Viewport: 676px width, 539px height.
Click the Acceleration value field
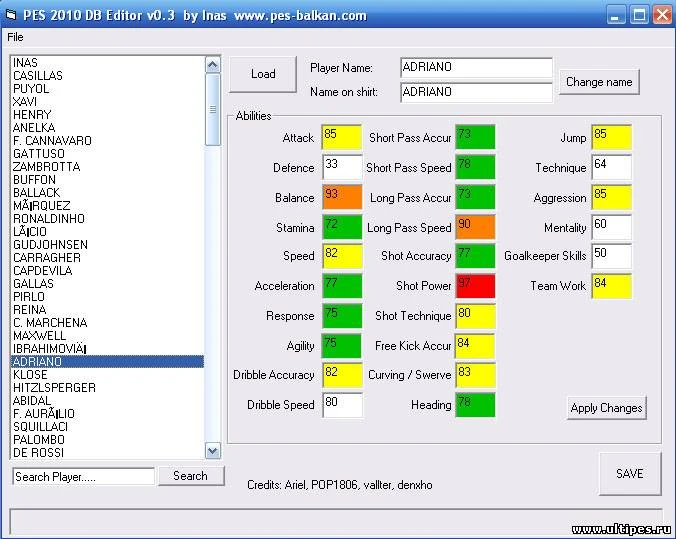(x=342, y=286)
